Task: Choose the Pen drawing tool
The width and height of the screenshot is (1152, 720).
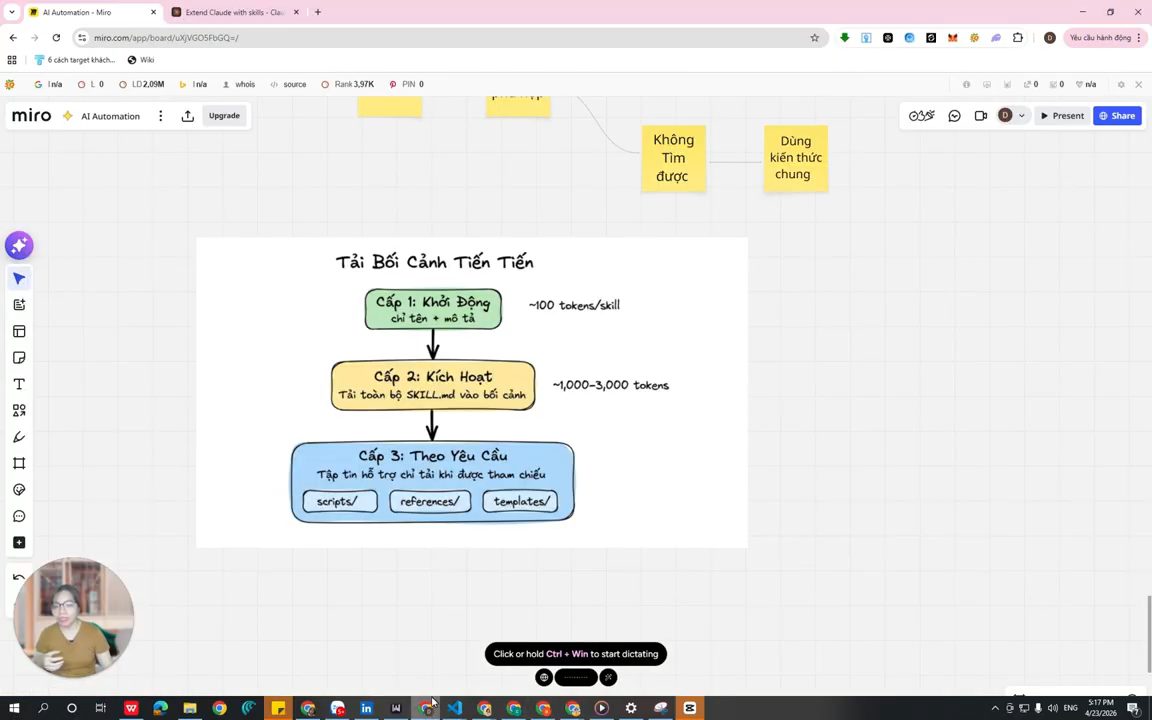Action: [19, 437]
